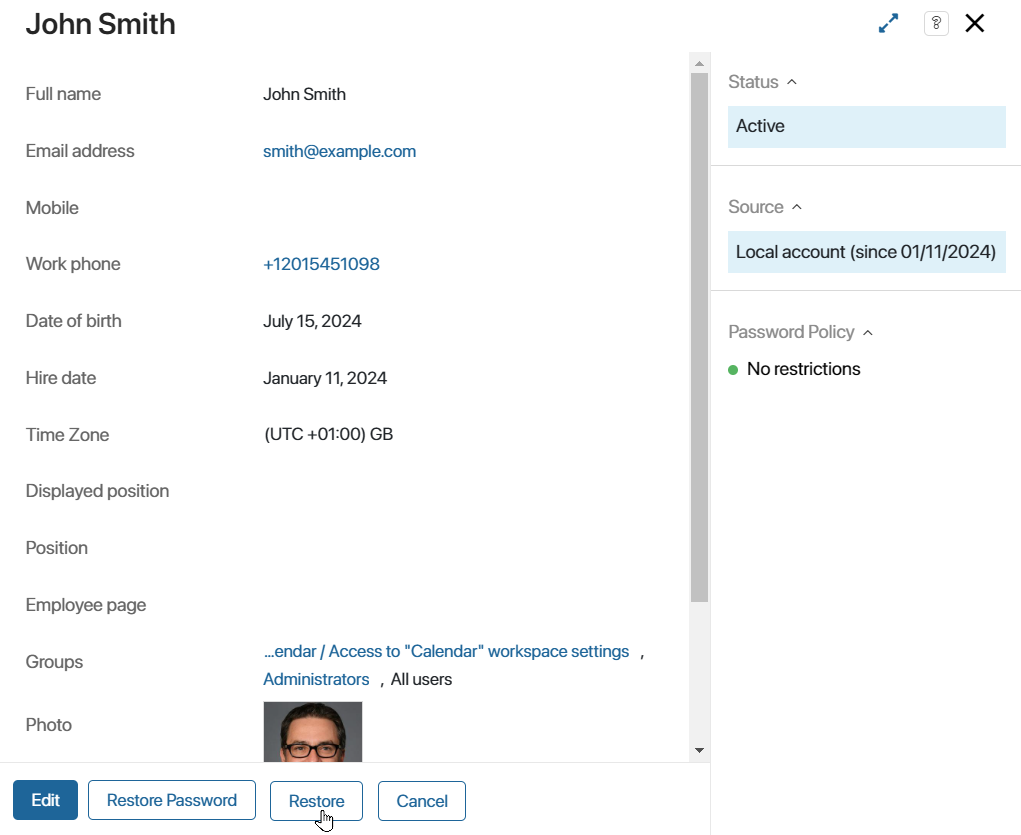Open the help question mark icon
Viewport: 1021px width, 835px height.
coord(936,23)
